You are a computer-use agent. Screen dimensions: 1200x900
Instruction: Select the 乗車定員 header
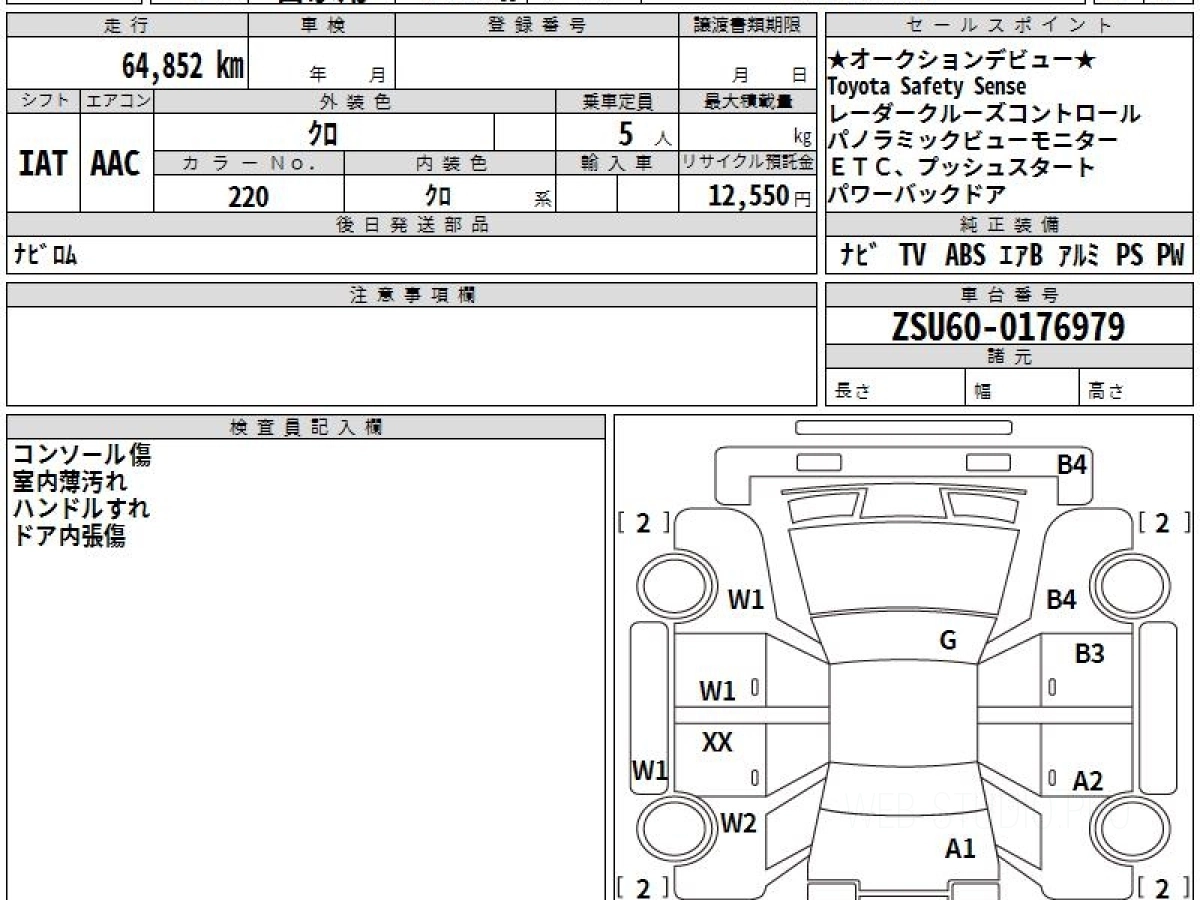[617, 101]
